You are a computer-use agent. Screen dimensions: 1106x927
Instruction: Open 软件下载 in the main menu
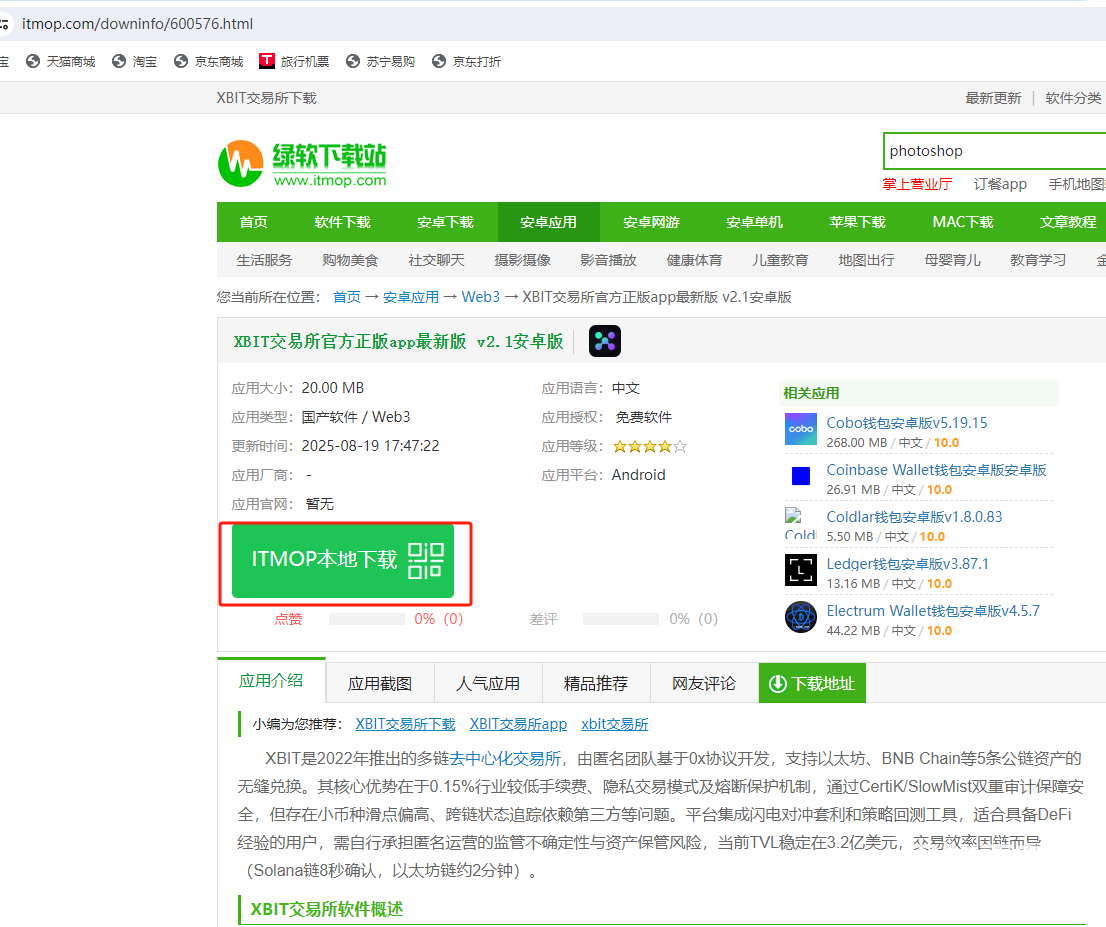tap(342, 222)
